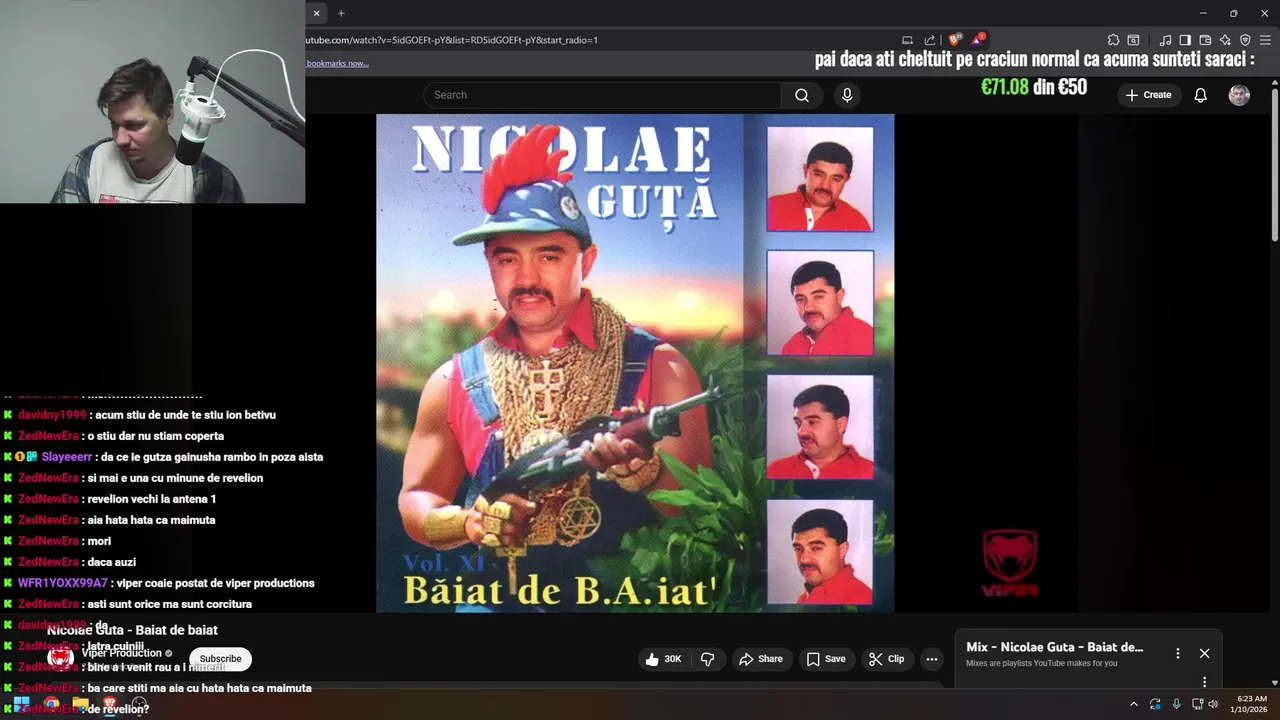Toggle the browser sidebar panel
Image resolution: width=1280 pixels, height=720 pixels.
coord(1185,40)
